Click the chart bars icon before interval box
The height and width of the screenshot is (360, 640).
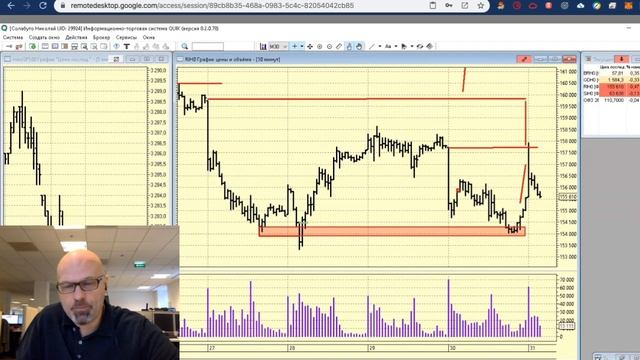[263, 46]
